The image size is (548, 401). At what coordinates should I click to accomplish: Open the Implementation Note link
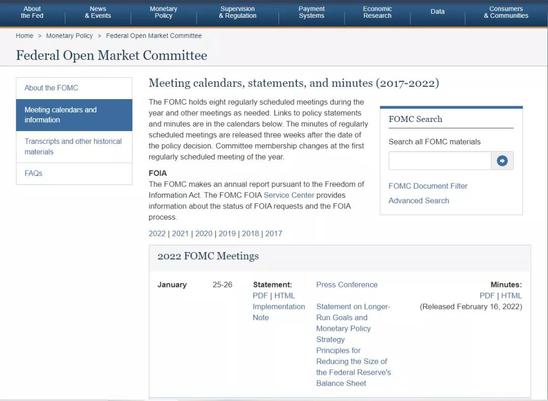pyautogui.click(x=279, y=312)
